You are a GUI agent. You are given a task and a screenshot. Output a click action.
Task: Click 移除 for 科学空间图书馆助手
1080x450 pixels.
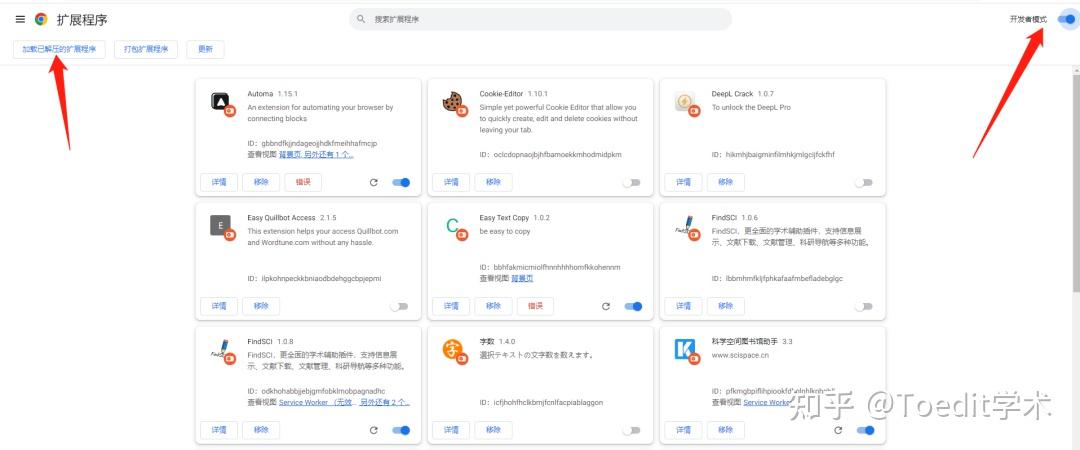[x=725, y=429]
